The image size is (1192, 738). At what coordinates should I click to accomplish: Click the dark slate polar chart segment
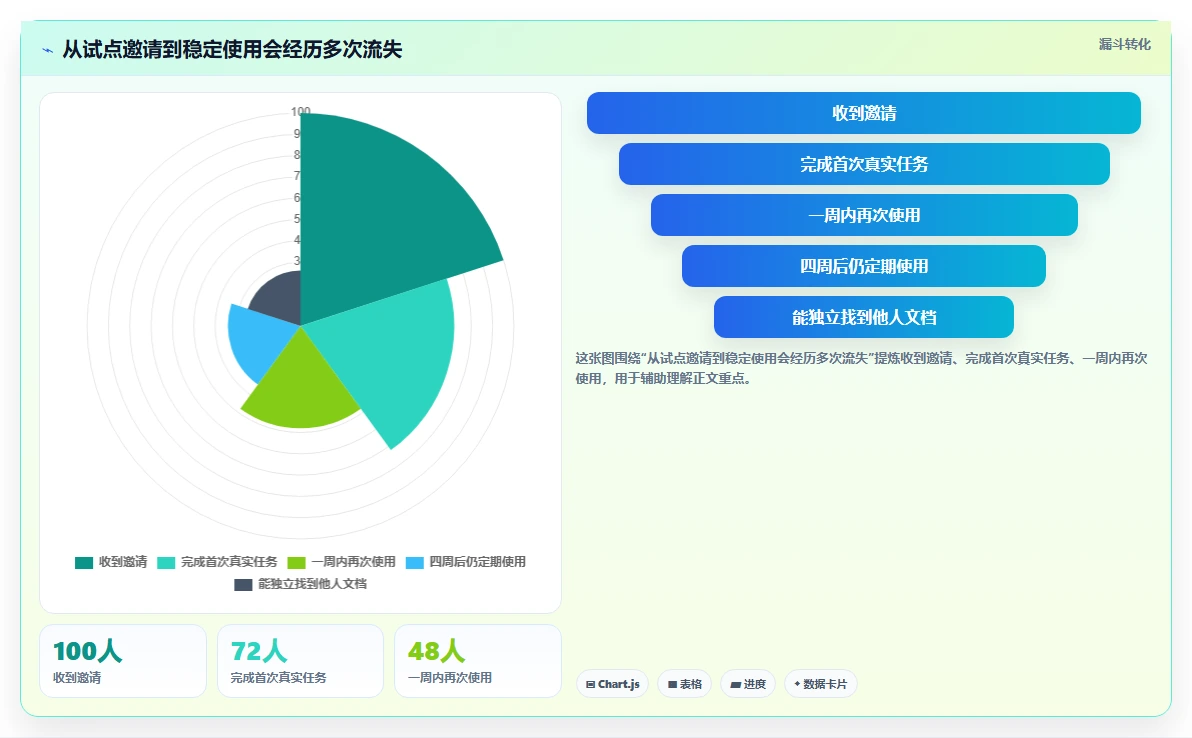click(280, 300)
